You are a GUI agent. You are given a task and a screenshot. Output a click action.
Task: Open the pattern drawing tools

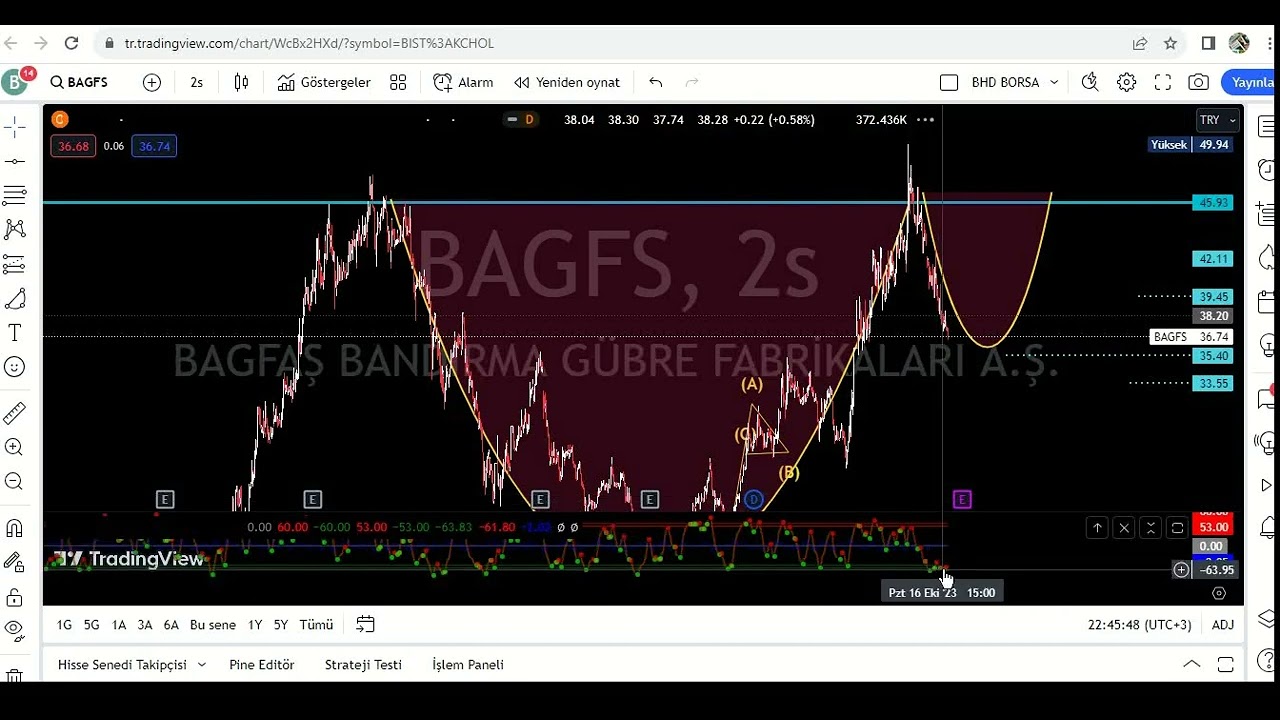point(14,229)
